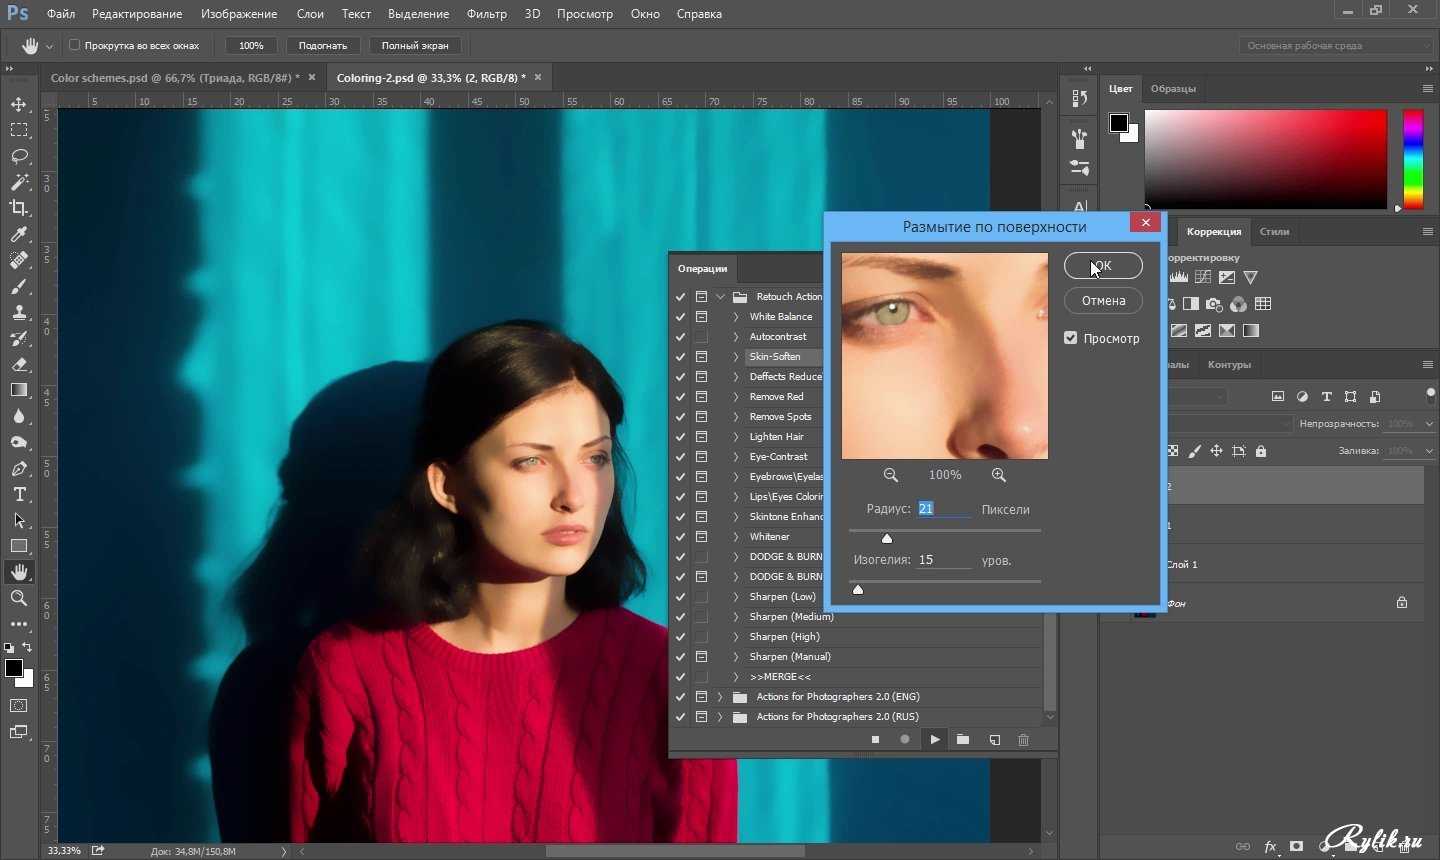
Task: Expand the Skin-Soften action
Action: (736, 357)
